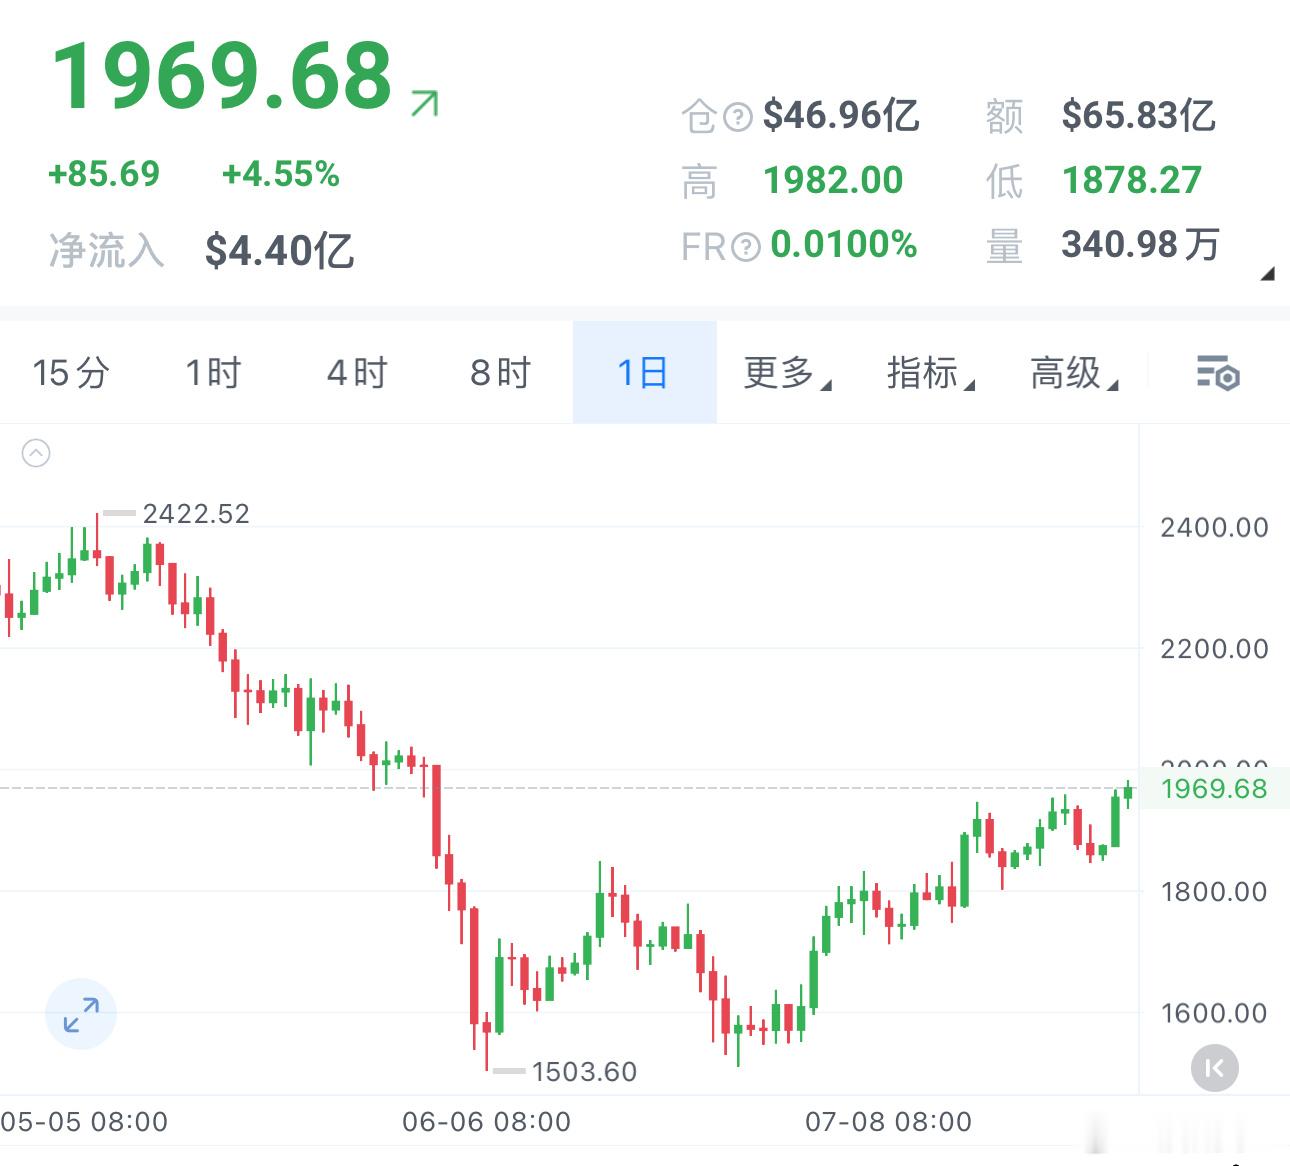The height and width of the screenshot is (1166, 1290).
Task: Click the high value 1982.00
Action: pos(833,180)
